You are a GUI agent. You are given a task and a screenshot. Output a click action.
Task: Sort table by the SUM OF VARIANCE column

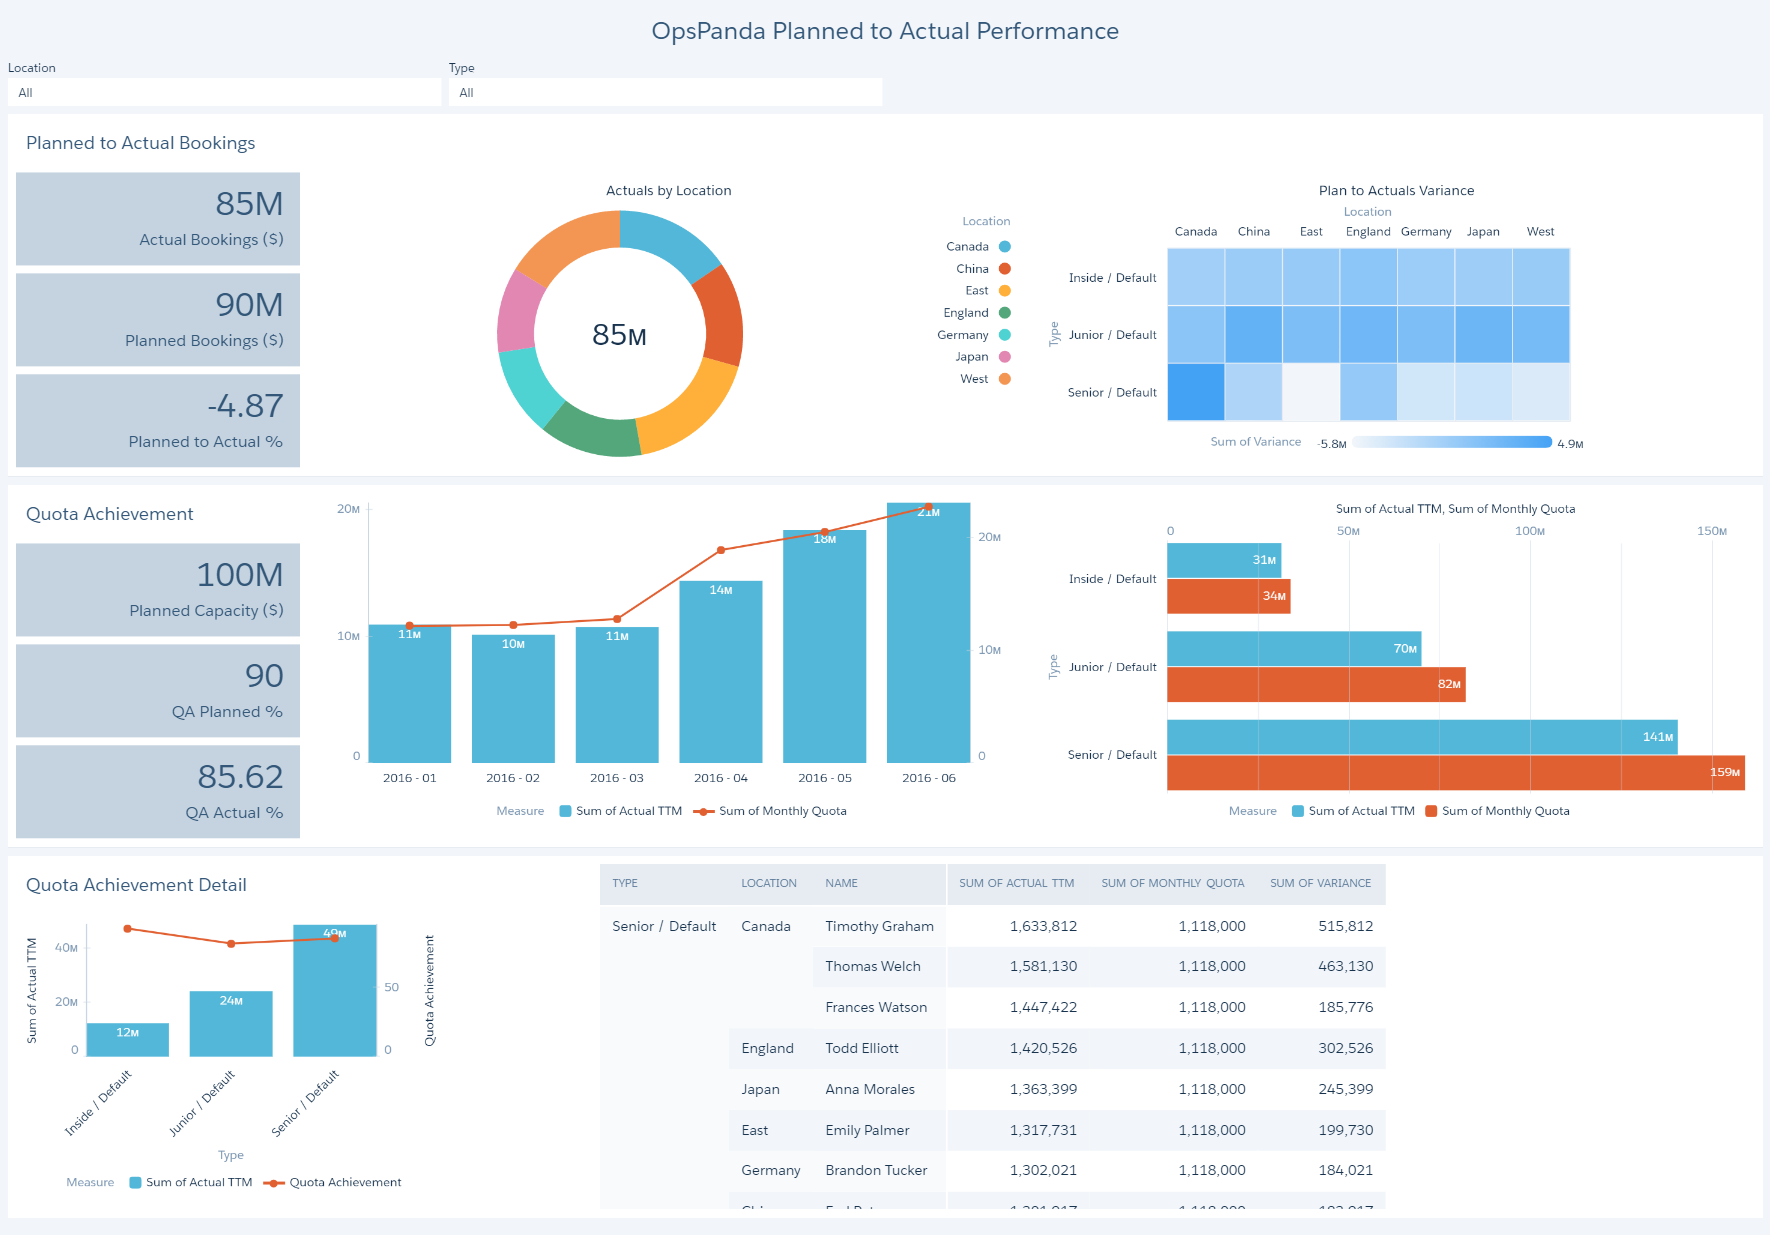[x=1320, y=883]
